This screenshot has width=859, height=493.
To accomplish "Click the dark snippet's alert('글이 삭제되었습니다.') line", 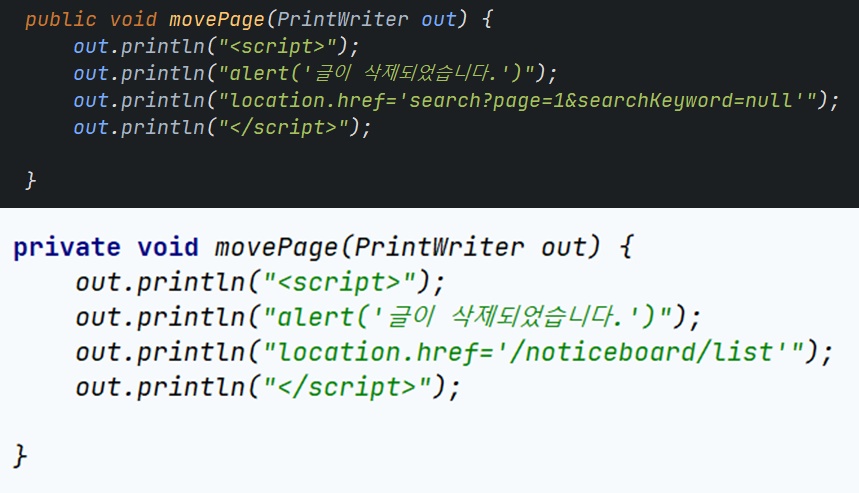I will tap(315, 73).
